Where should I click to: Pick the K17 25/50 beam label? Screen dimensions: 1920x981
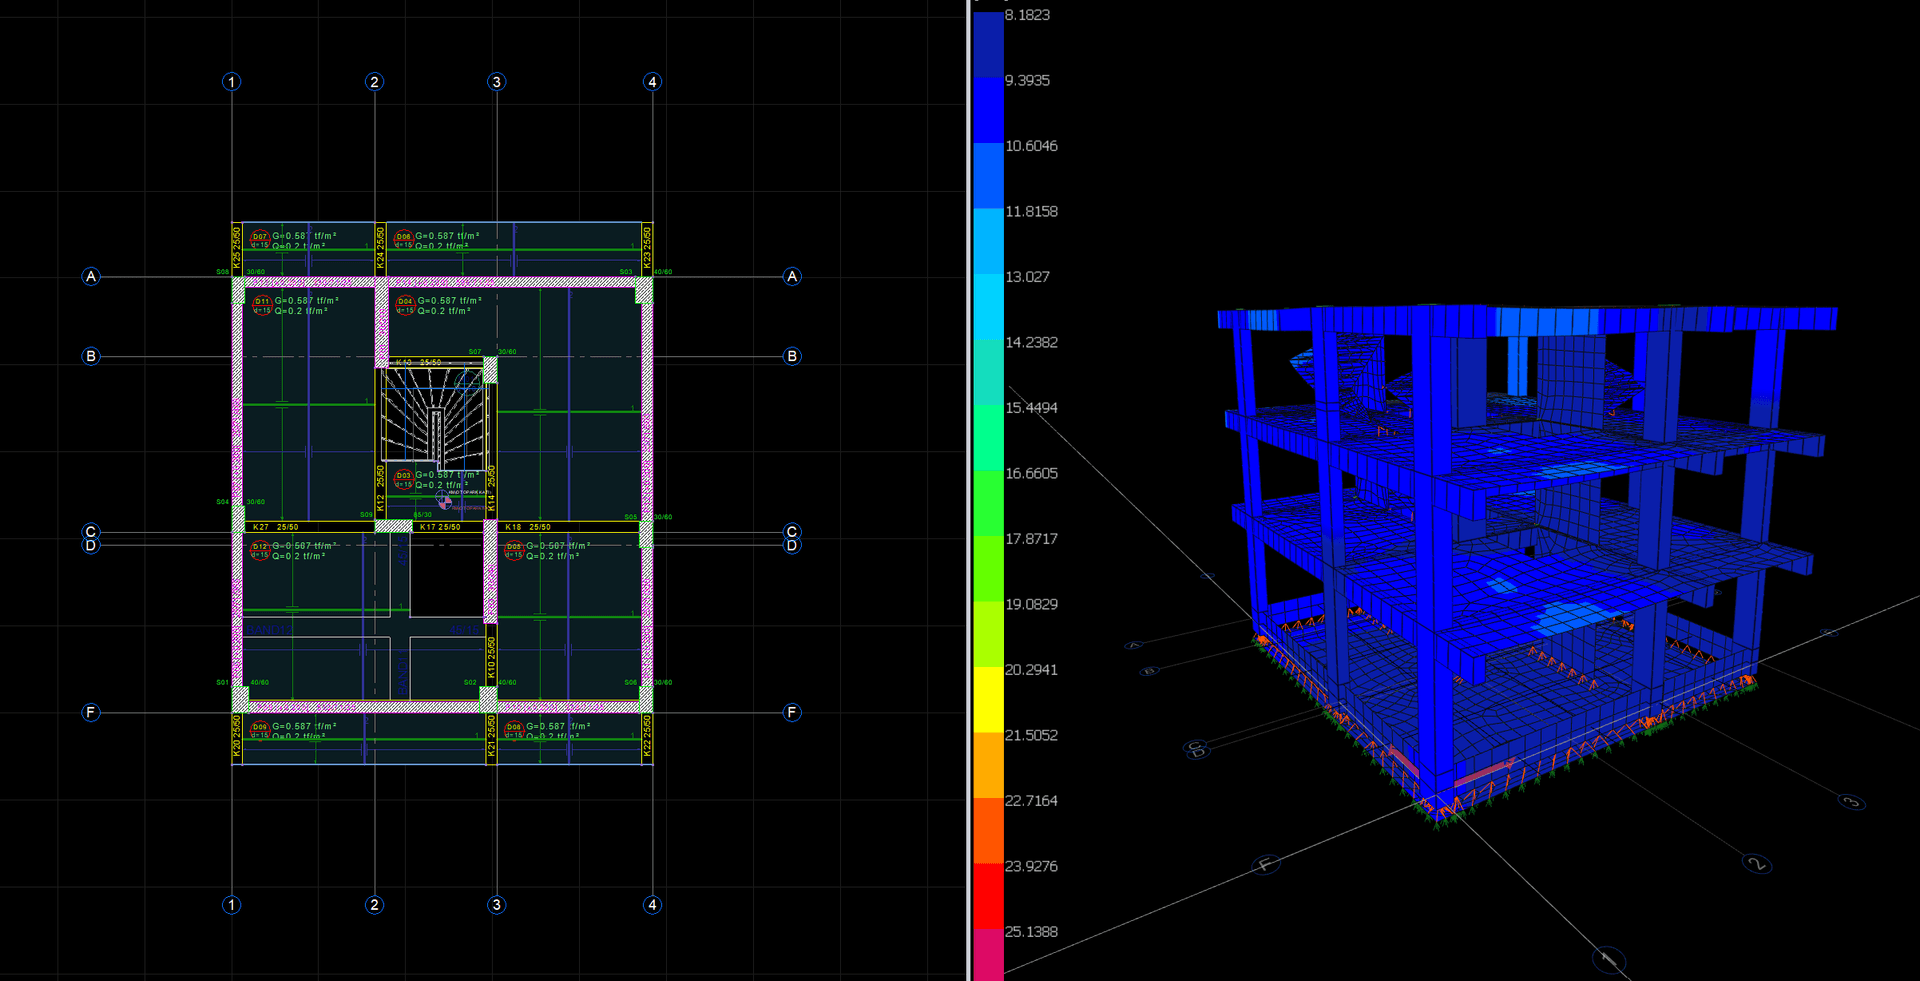440,527
